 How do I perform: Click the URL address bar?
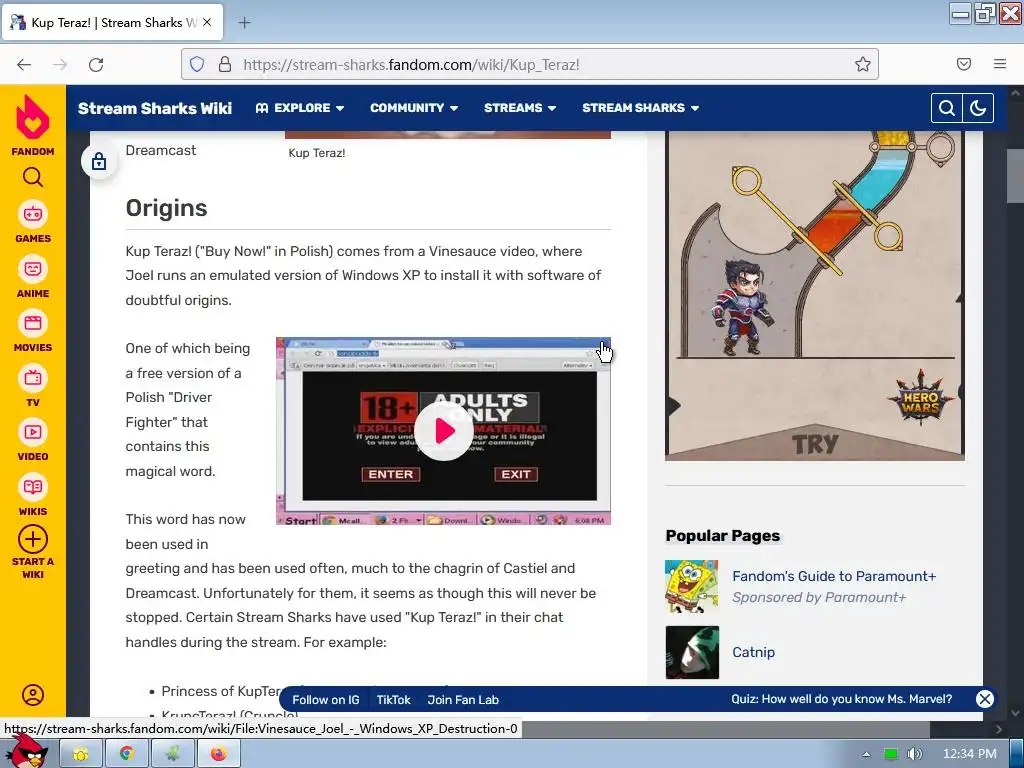point(529,64)
